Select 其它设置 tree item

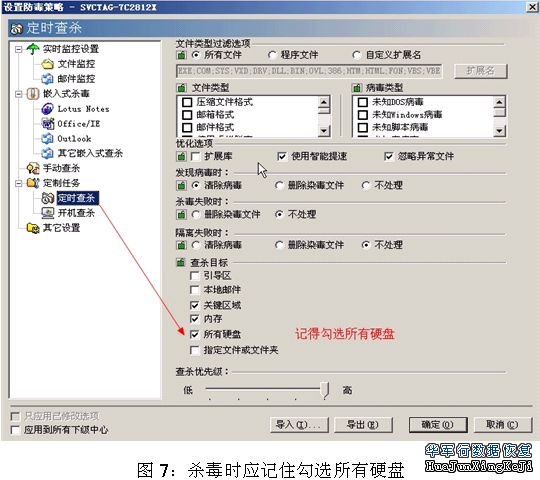tap(61, 228)
